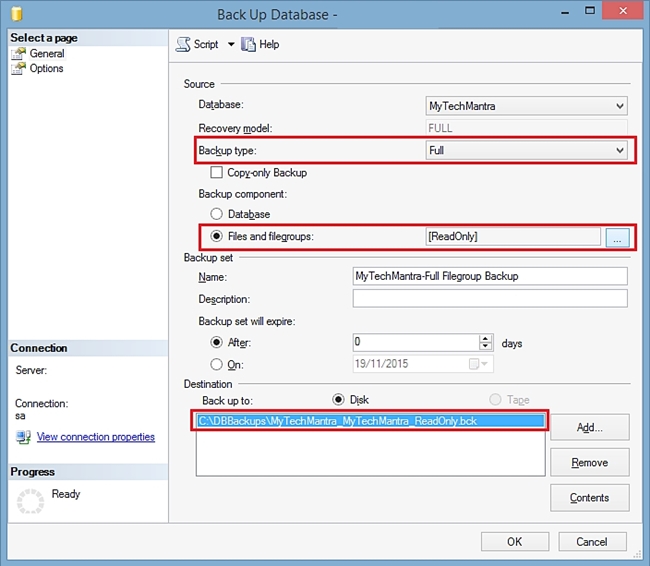Select the General page
The width and height of the screenshot is (650, 566).
coord(47,53)
